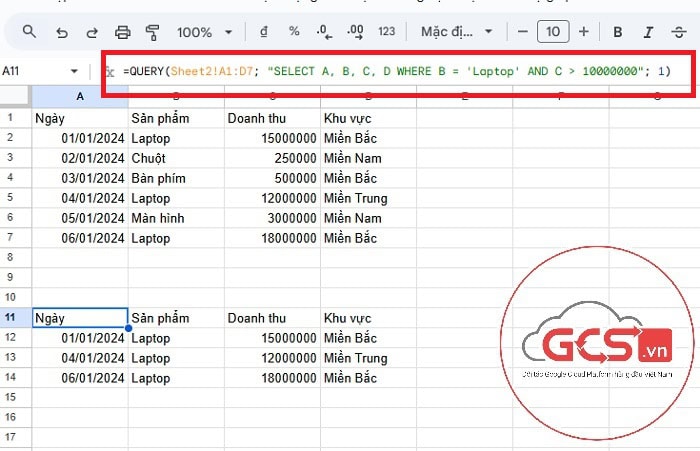This screenshot has height=451, width=700.
Task: Decrease decimal places
Action: [x=325, y=32]
